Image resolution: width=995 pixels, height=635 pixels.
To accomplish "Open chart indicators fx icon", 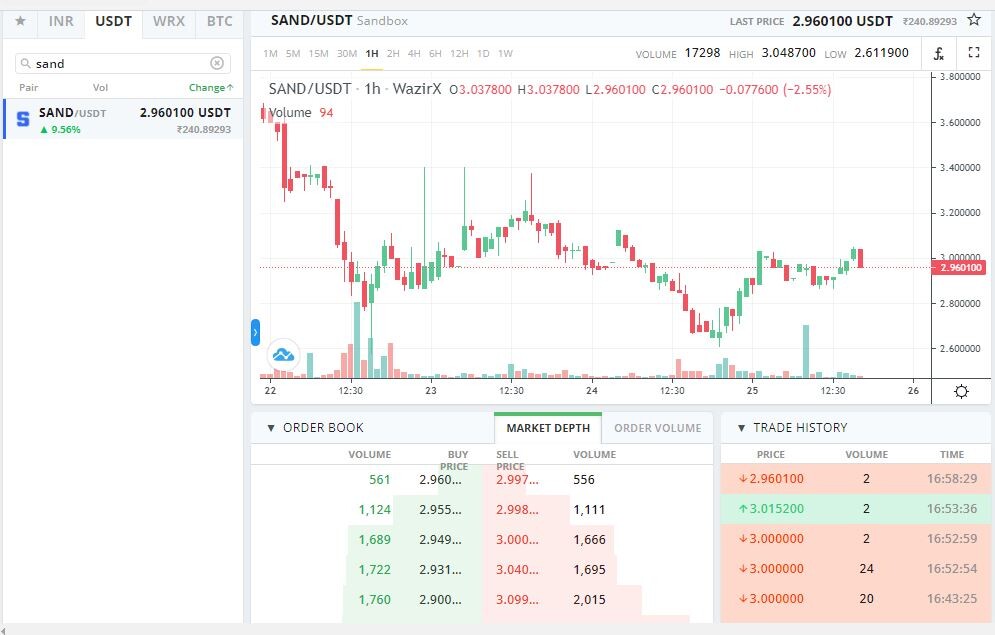I will tap(939, 53).
